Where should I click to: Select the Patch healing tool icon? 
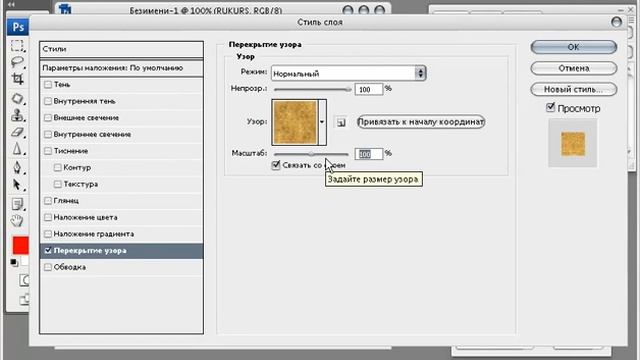pyautogui.click(x=17, y=98)
